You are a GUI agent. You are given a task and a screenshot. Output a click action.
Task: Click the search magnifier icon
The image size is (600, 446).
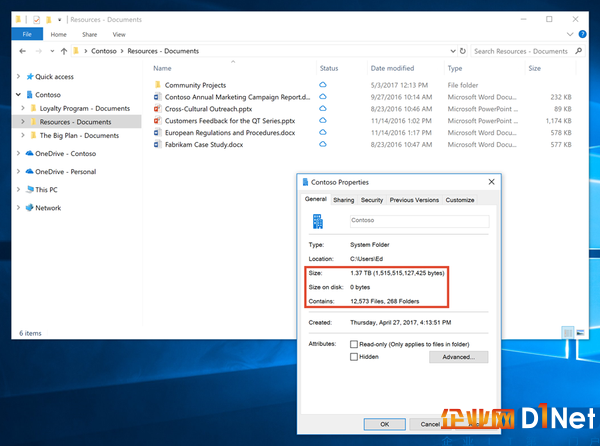pyautogui.click(x=578, y=51)
